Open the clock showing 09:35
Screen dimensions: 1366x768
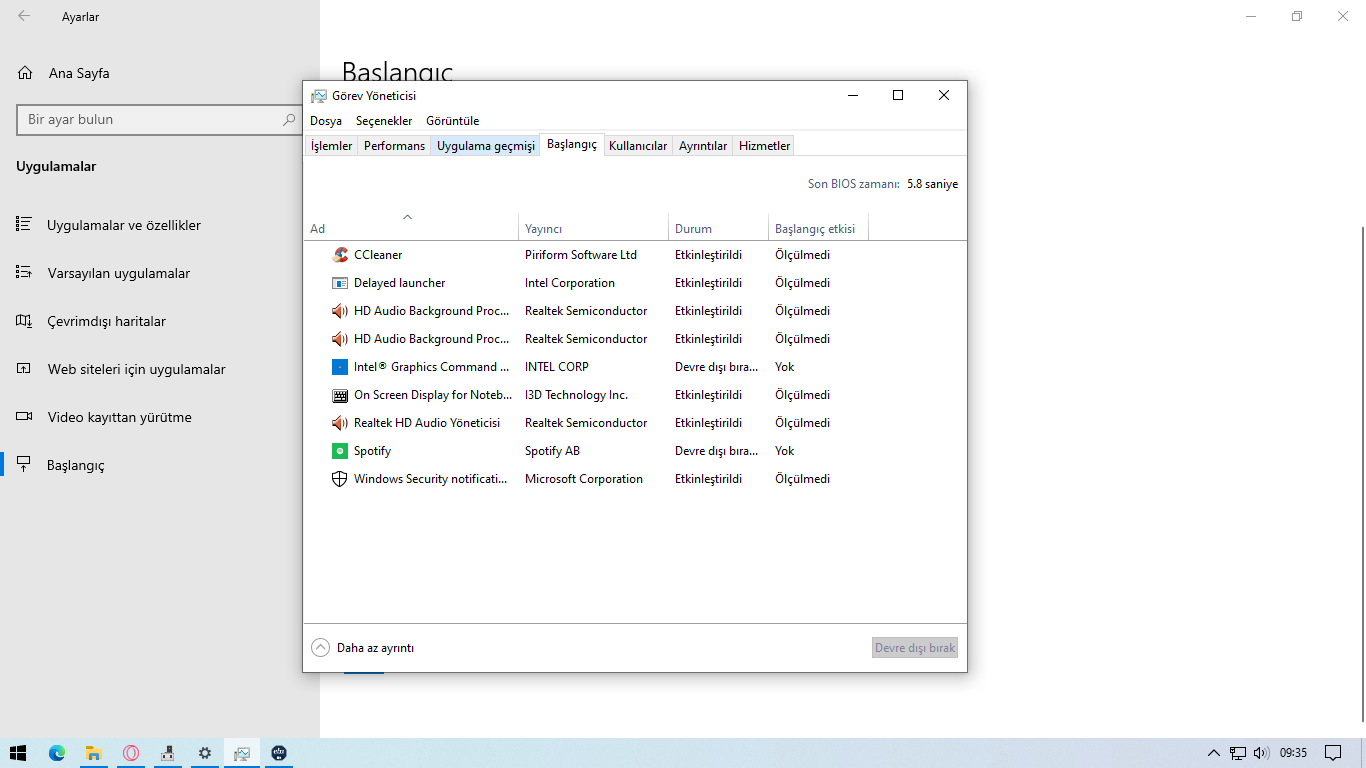(x=1293, y=753)
